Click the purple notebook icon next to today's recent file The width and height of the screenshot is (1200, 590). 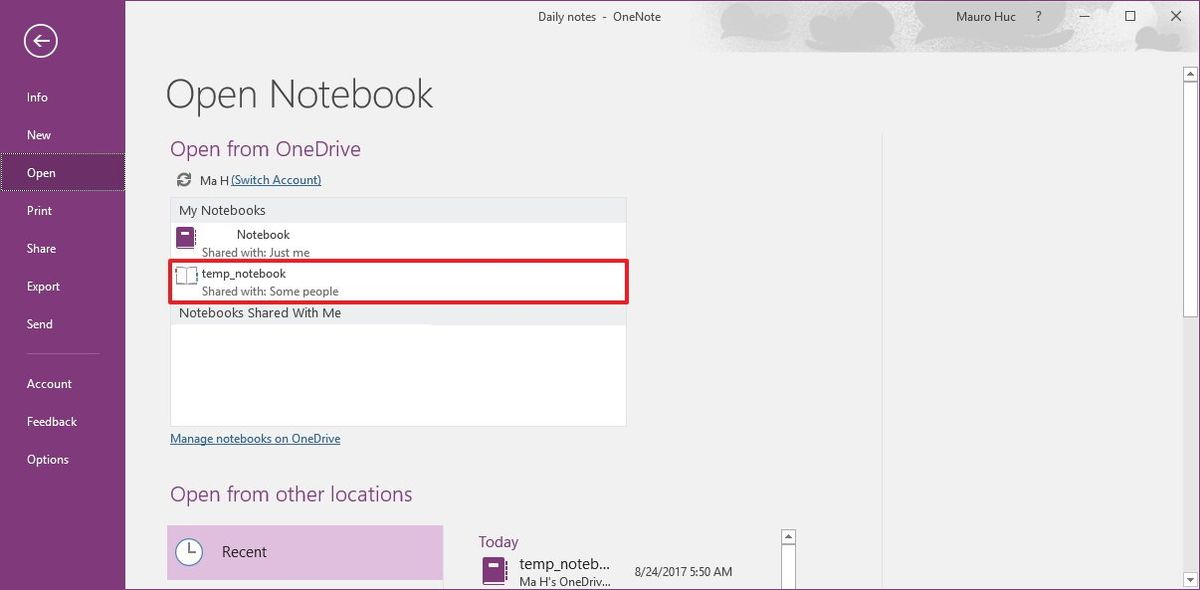493,570
